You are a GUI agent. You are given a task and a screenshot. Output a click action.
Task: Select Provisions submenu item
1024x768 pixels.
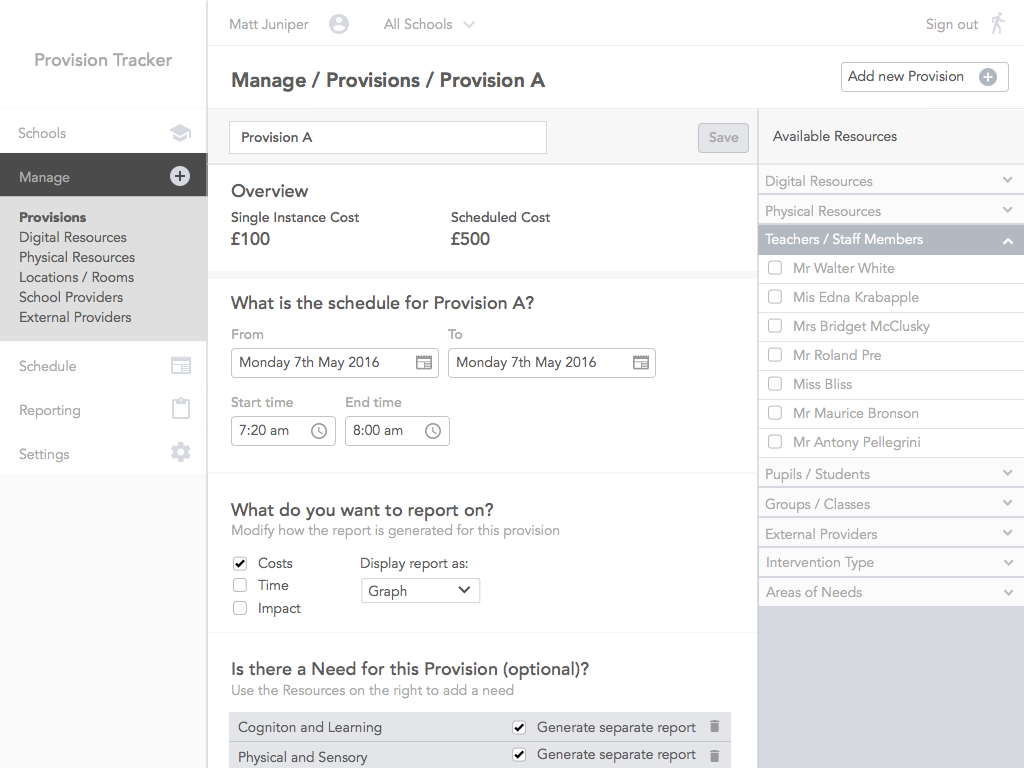[52, 217]
